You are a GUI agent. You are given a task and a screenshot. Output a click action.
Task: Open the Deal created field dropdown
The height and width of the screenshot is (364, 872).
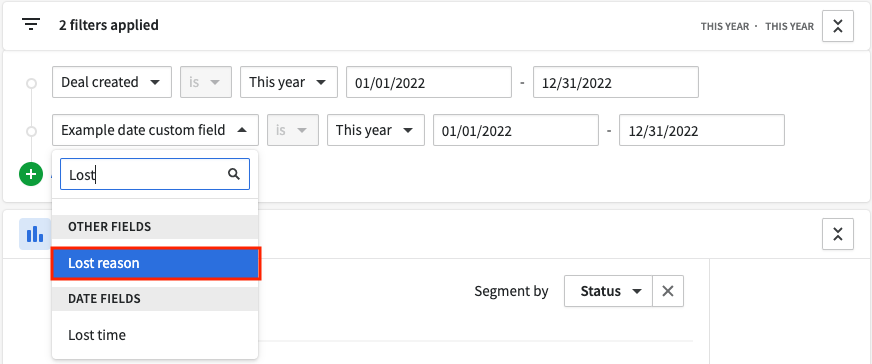click(112, 82)
